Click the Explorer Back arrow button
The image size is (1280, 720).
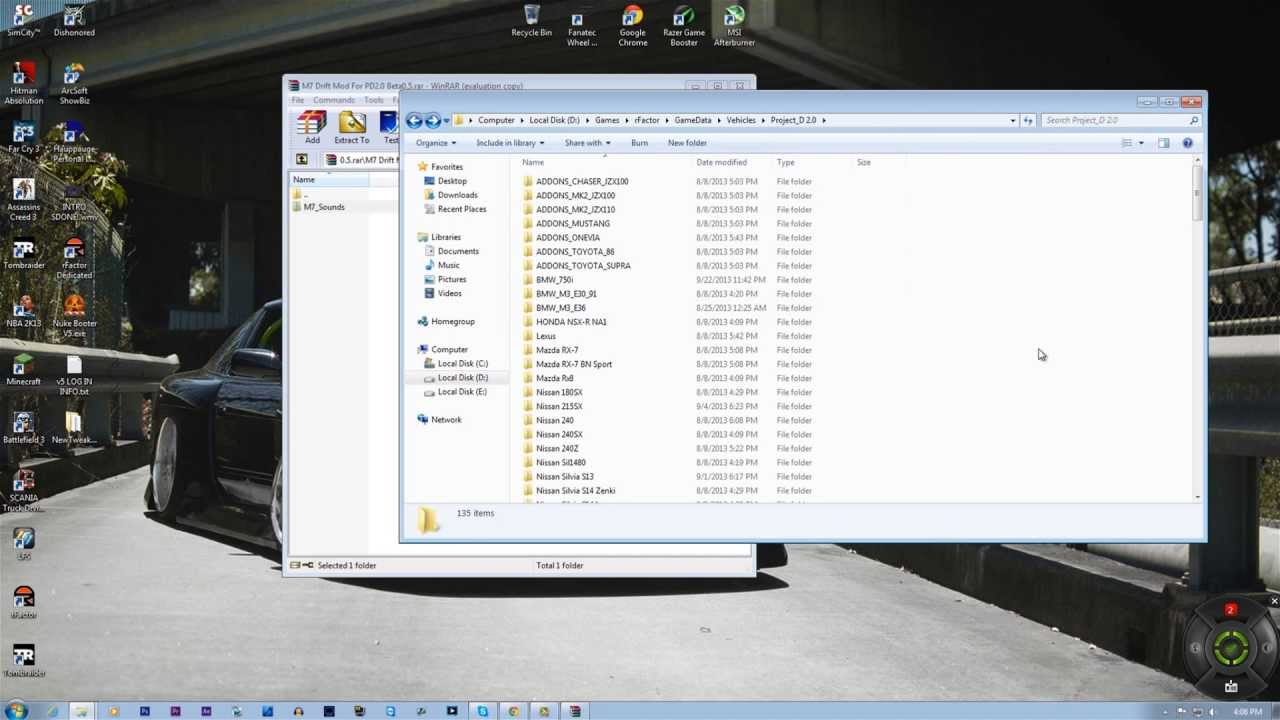tap(414, 121)
